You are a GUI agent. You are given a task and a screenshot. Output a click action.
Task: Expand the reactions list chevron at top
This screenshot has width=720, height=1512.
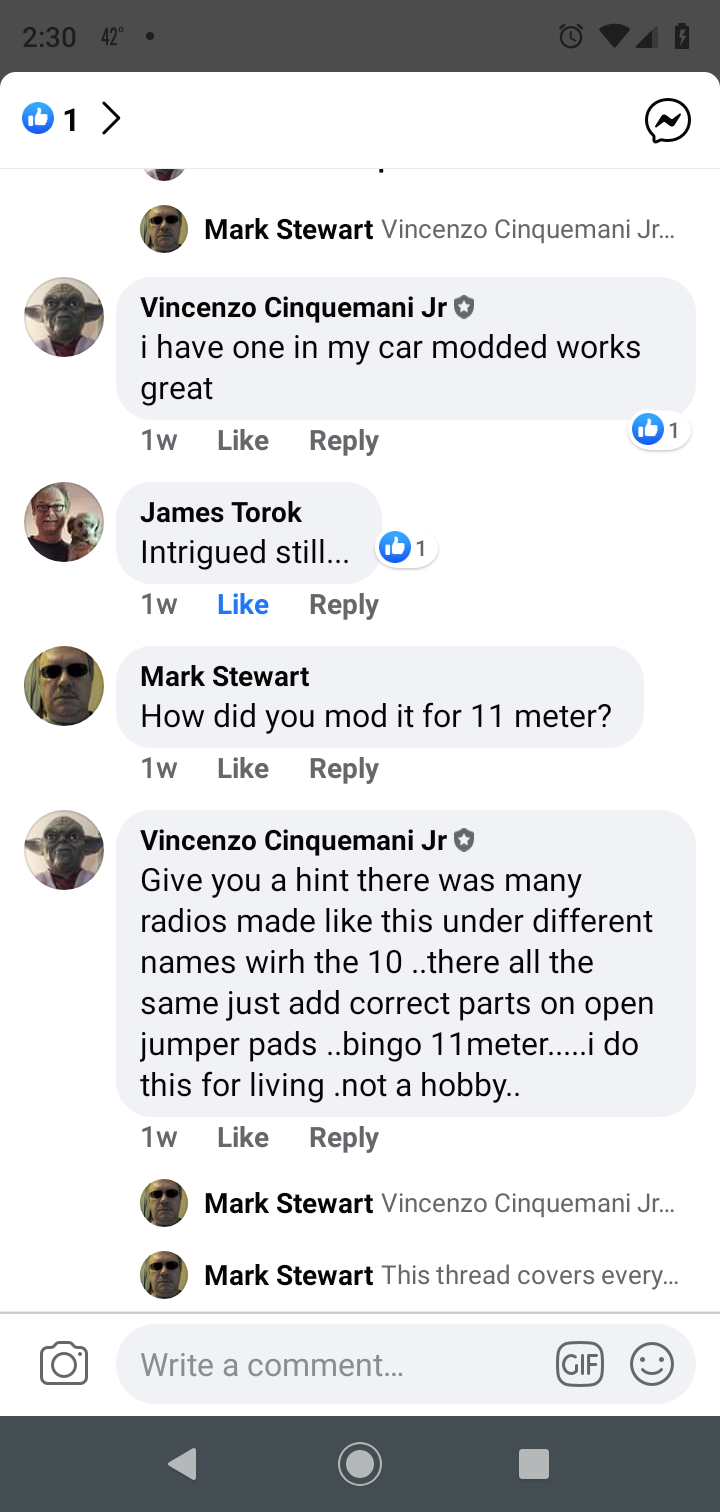coord(111,120)
